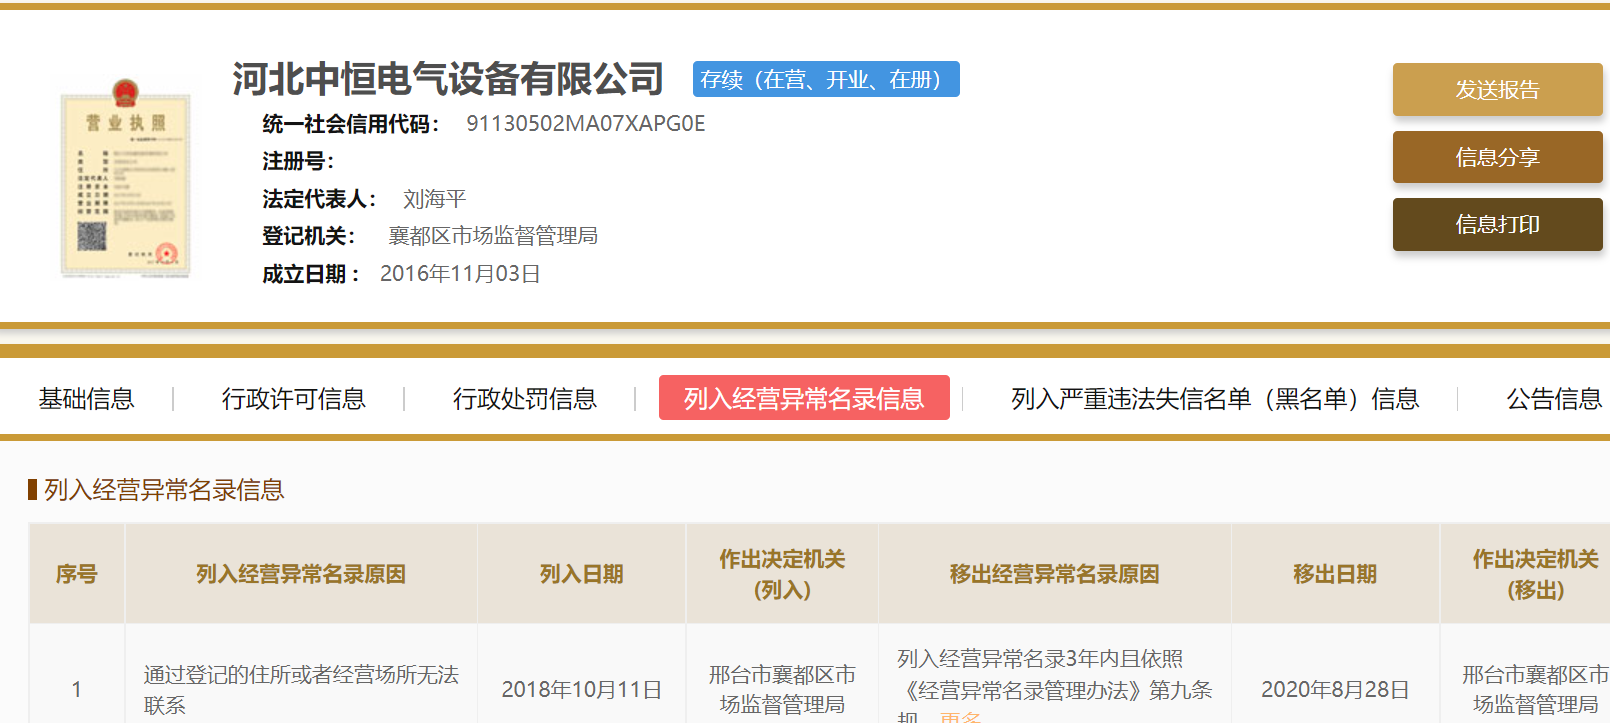Select the 列入经营异常名录信息 tab
Image resolution: width=1610 pixels, height=723 pixels.
[x=804, y=398]
